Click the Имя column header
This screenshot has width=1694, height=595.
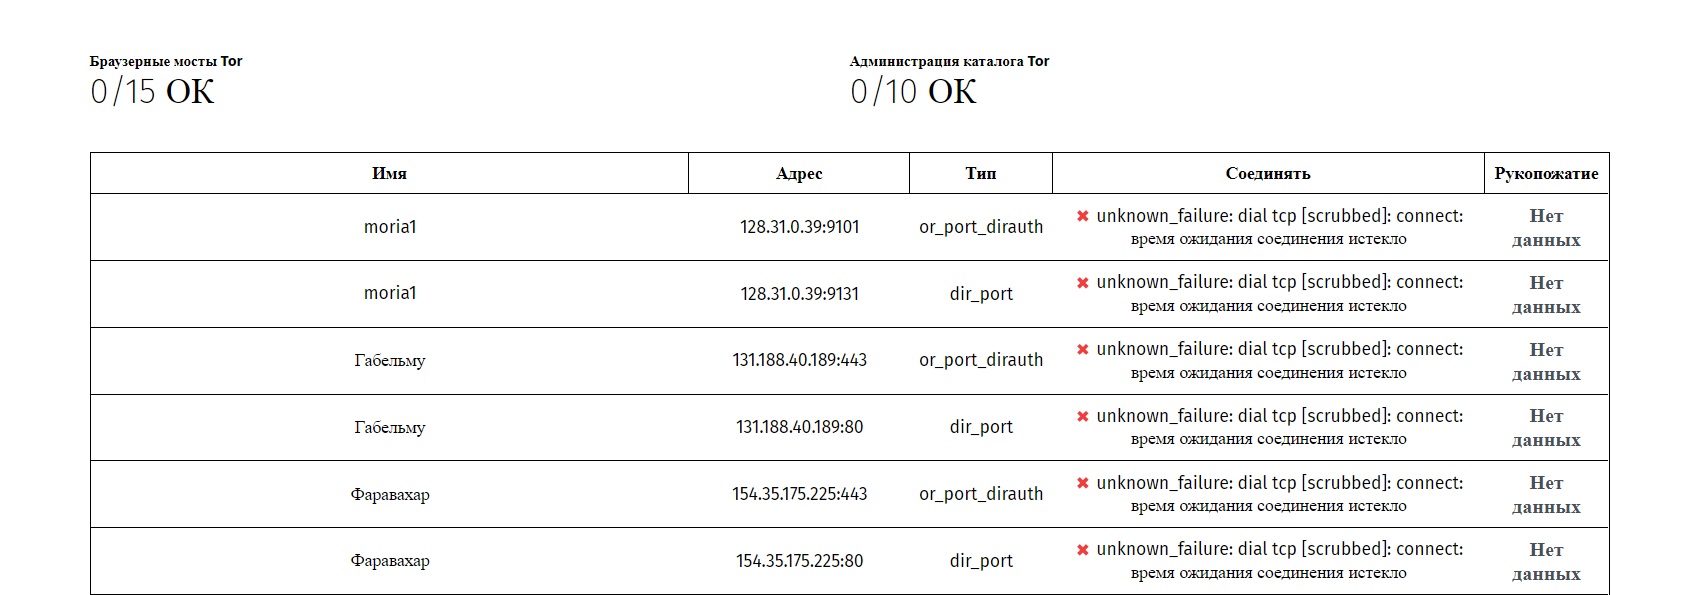tap(389, 173)
